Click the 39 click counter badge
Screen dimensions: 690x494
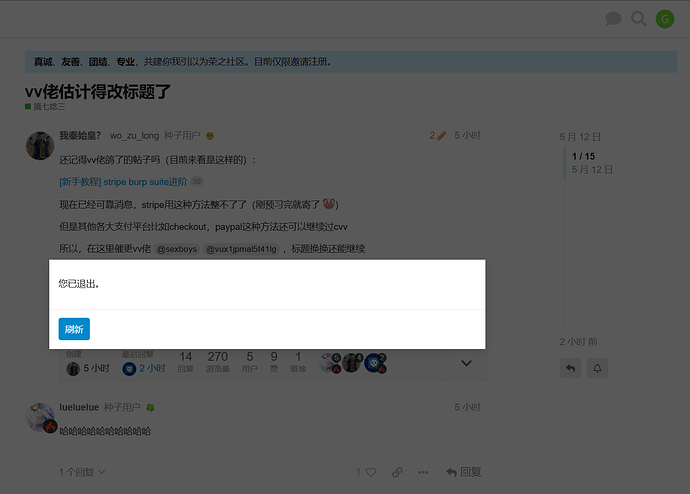196,181
